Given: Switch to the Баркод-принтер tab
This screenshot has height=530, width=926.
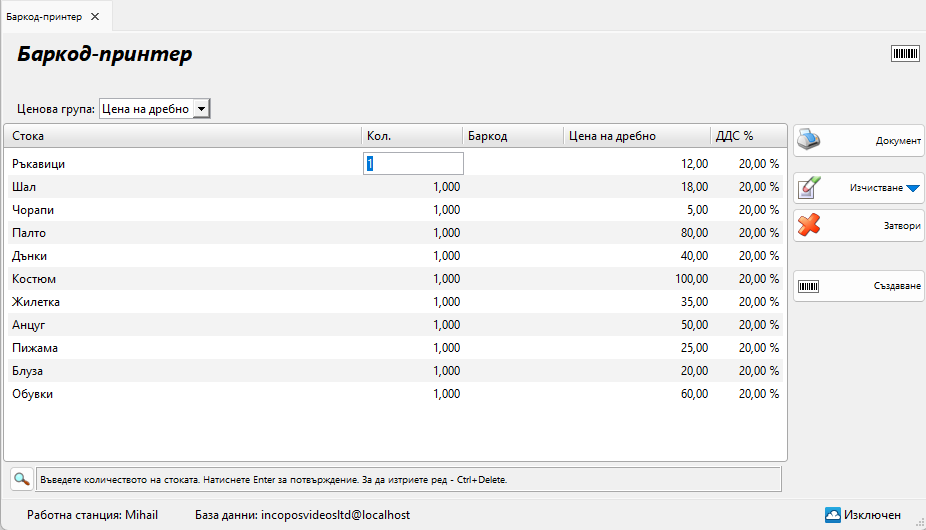Looking at the screenshot, I should coord(45,17).
